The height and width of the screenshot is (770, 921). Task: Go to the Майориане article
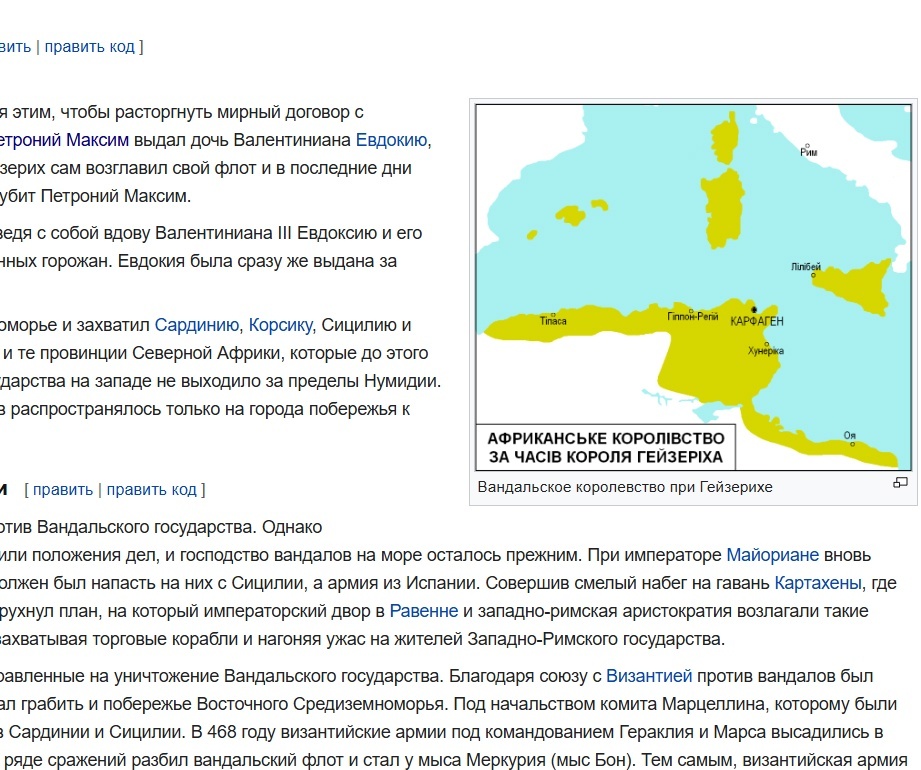[772, 554]
